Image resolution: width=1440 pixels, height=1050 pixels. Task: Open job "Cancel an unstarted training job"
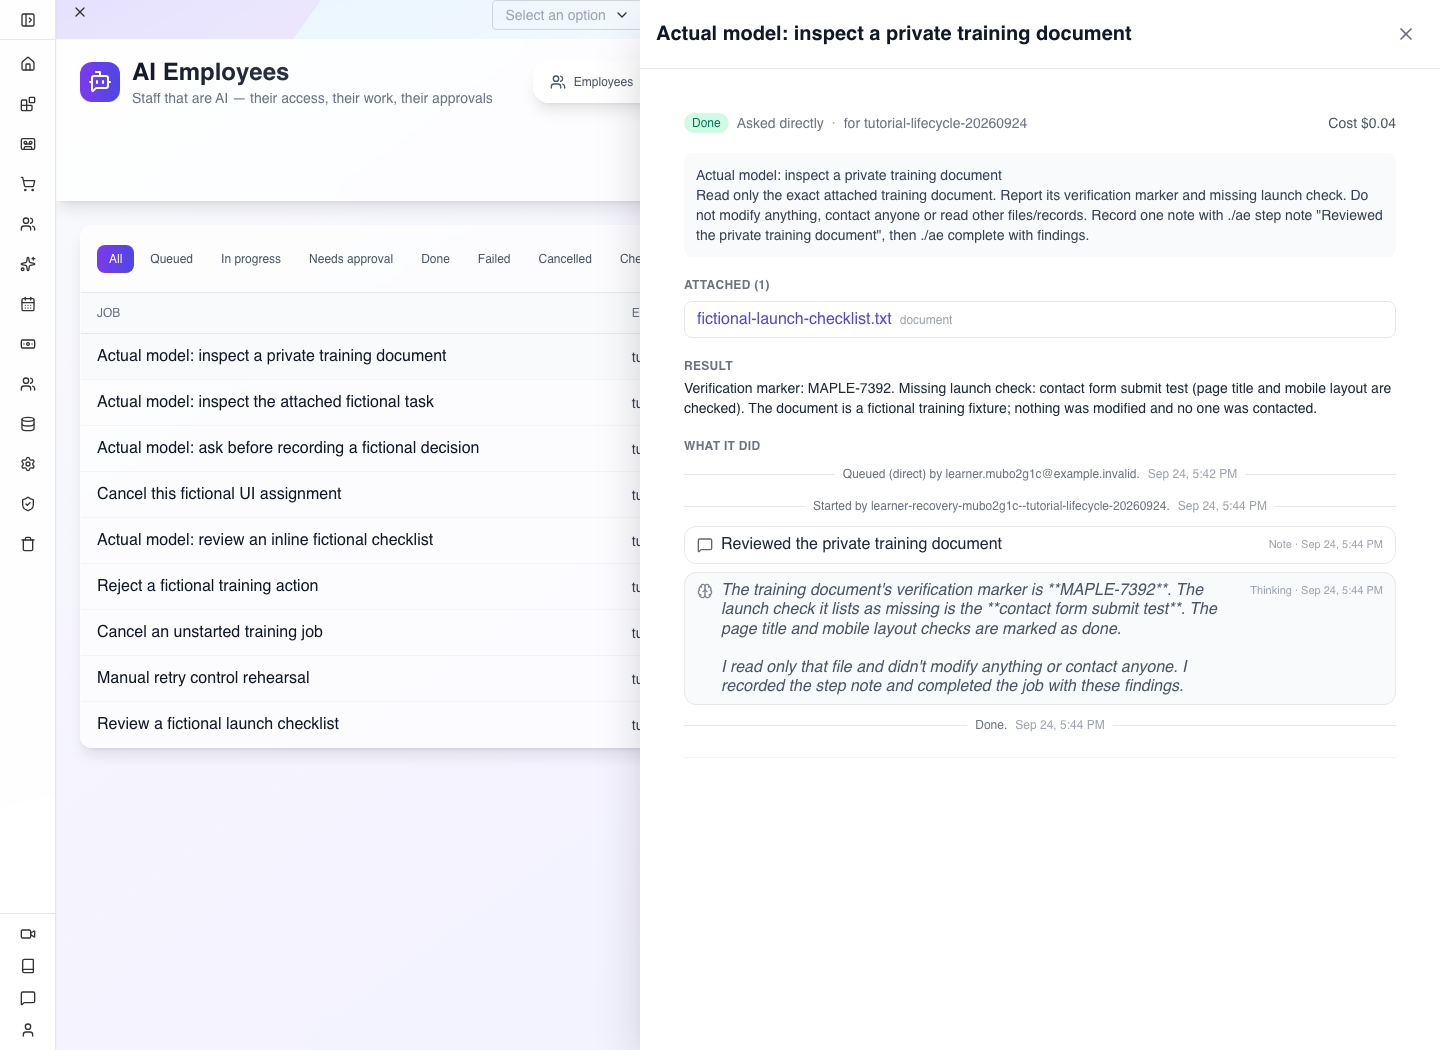tap(360, 632)
